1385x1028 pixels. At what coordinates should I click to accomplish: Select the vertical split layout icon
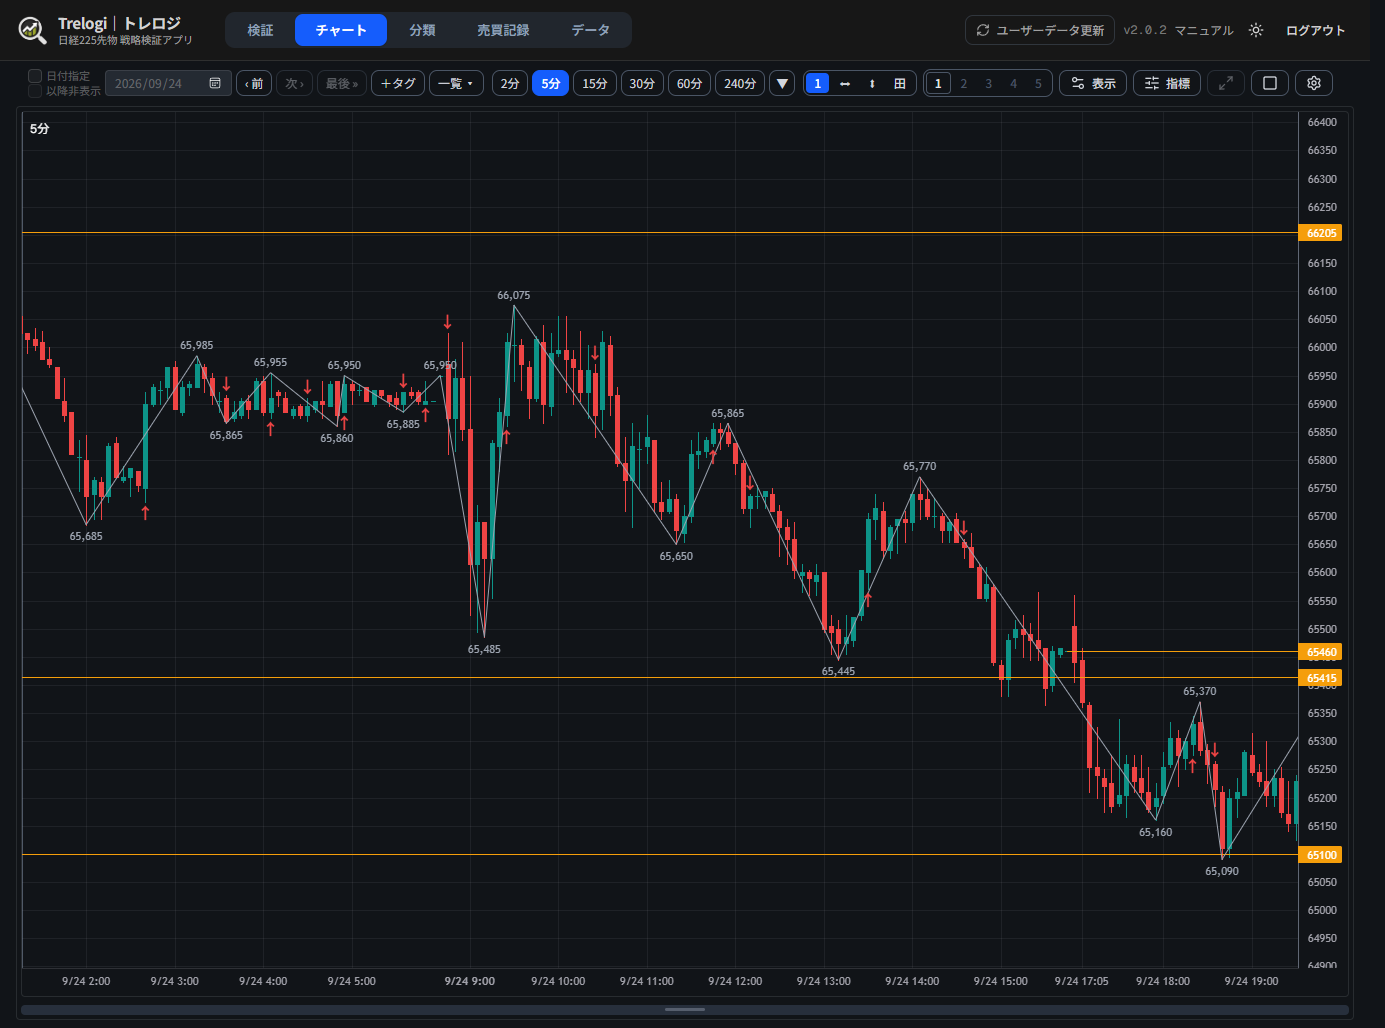(872, 83)
